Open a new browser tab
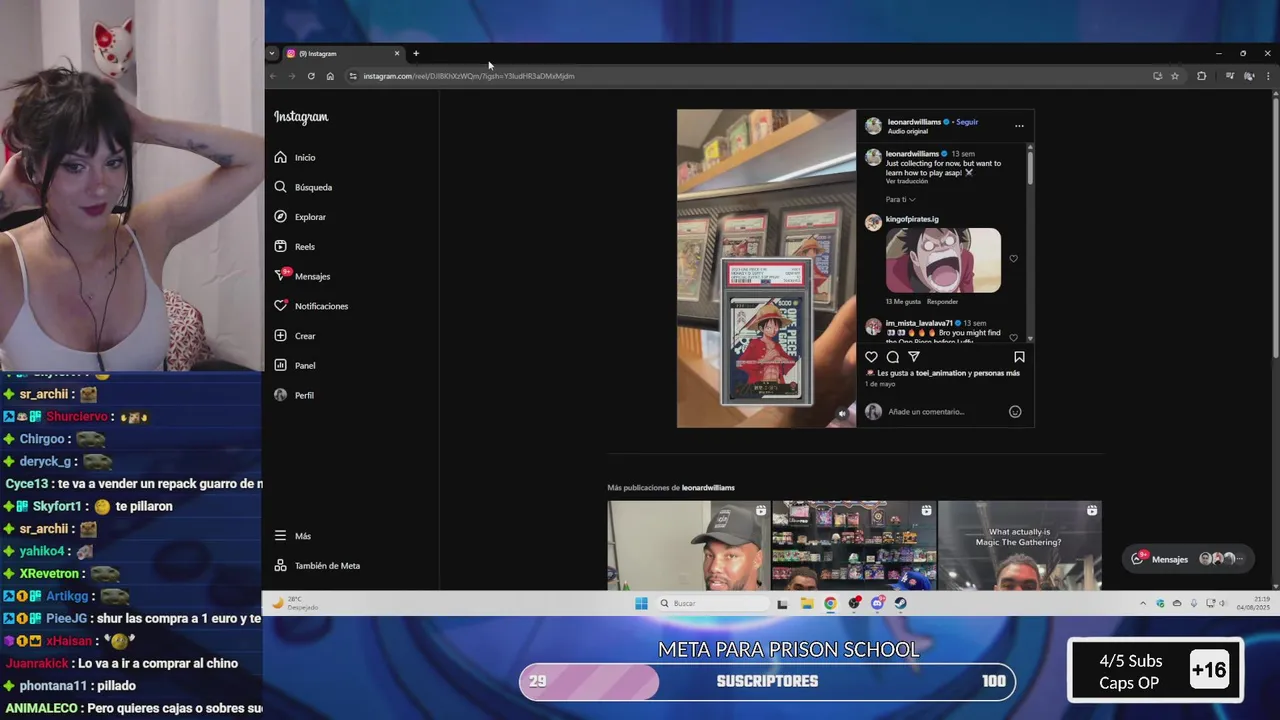The height and width of the screenshot is (720, 1280). point(416,54)
